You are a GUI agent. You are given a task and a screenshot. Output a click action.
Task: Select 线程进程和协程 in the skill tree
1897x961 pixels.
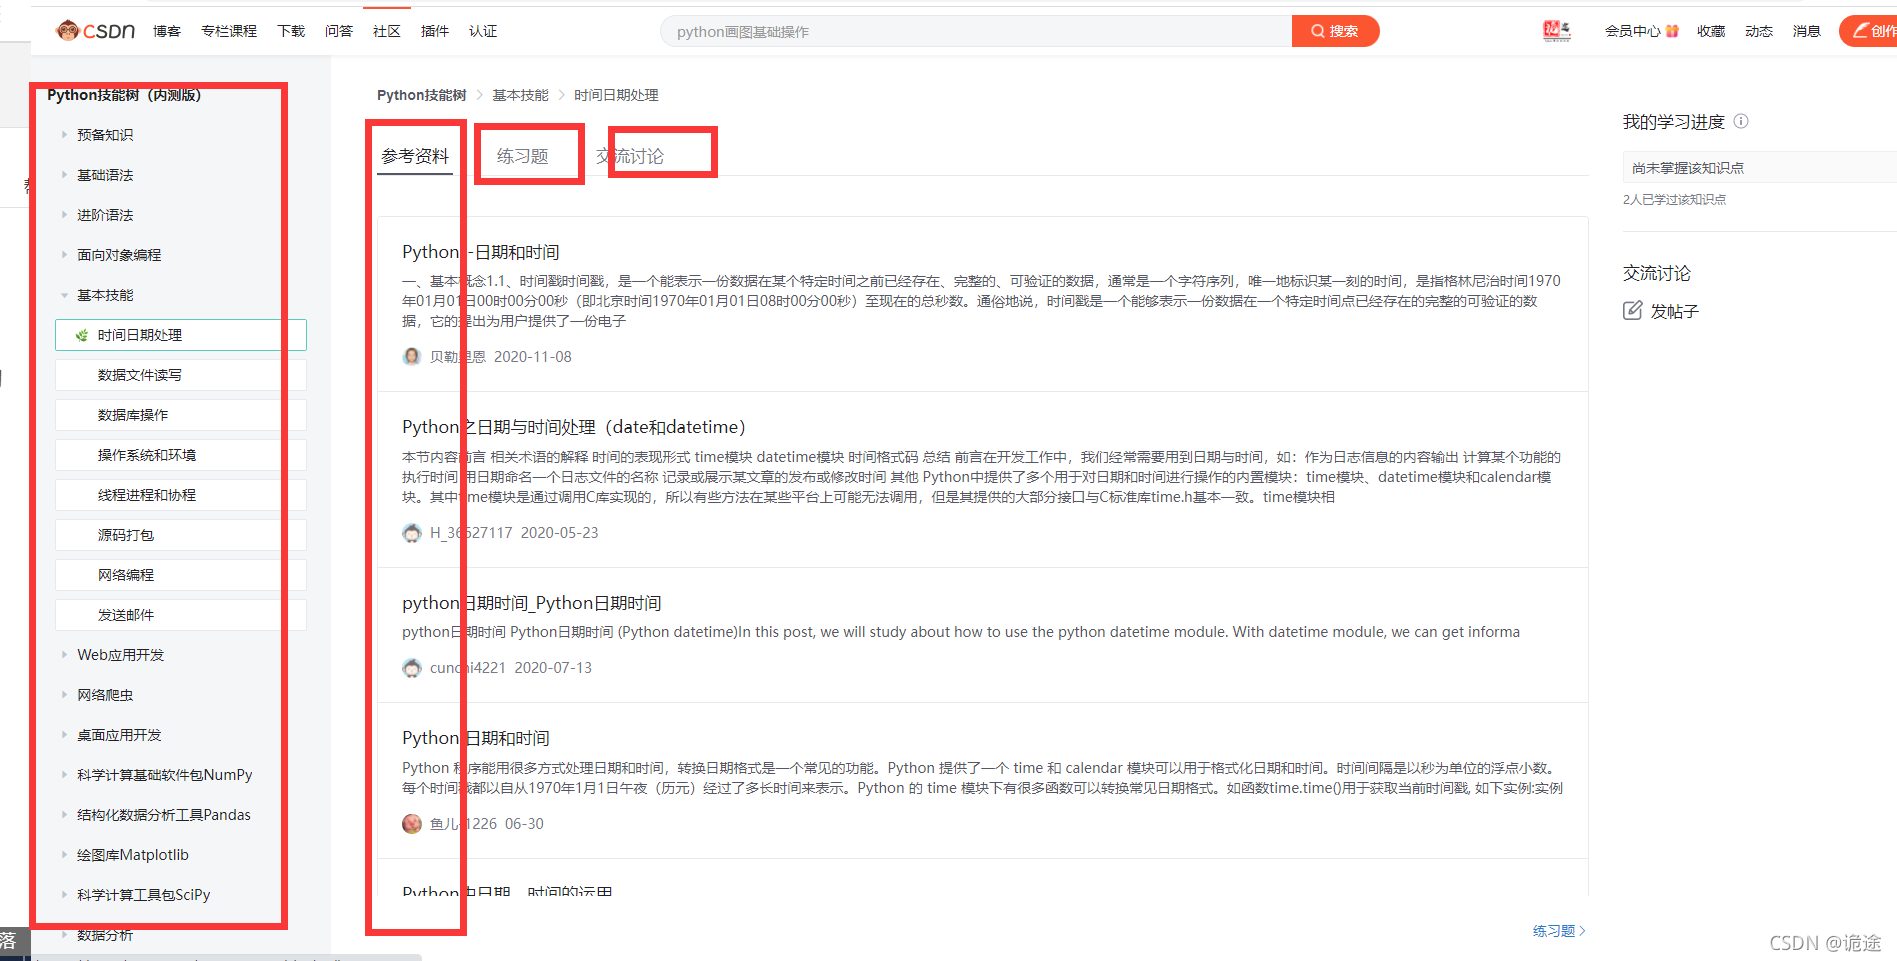click(x=181, y=495)
